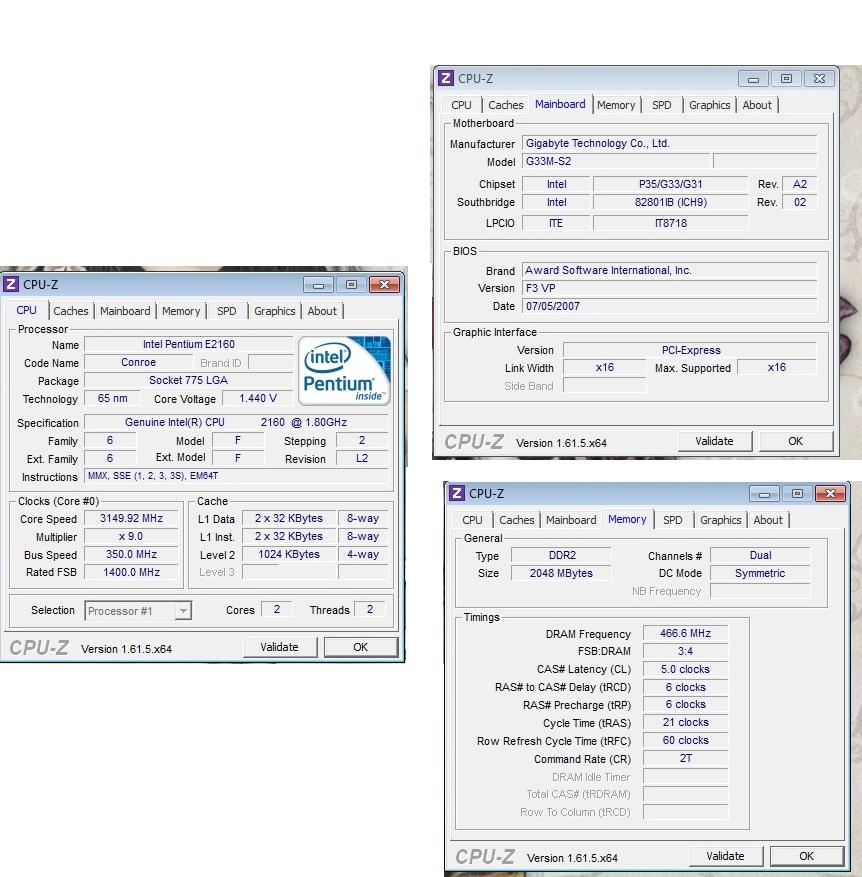862x877 pixels.
Task: Click the motherboard manufacturer Gigabyte Technology field
Action: pos(670,143)
